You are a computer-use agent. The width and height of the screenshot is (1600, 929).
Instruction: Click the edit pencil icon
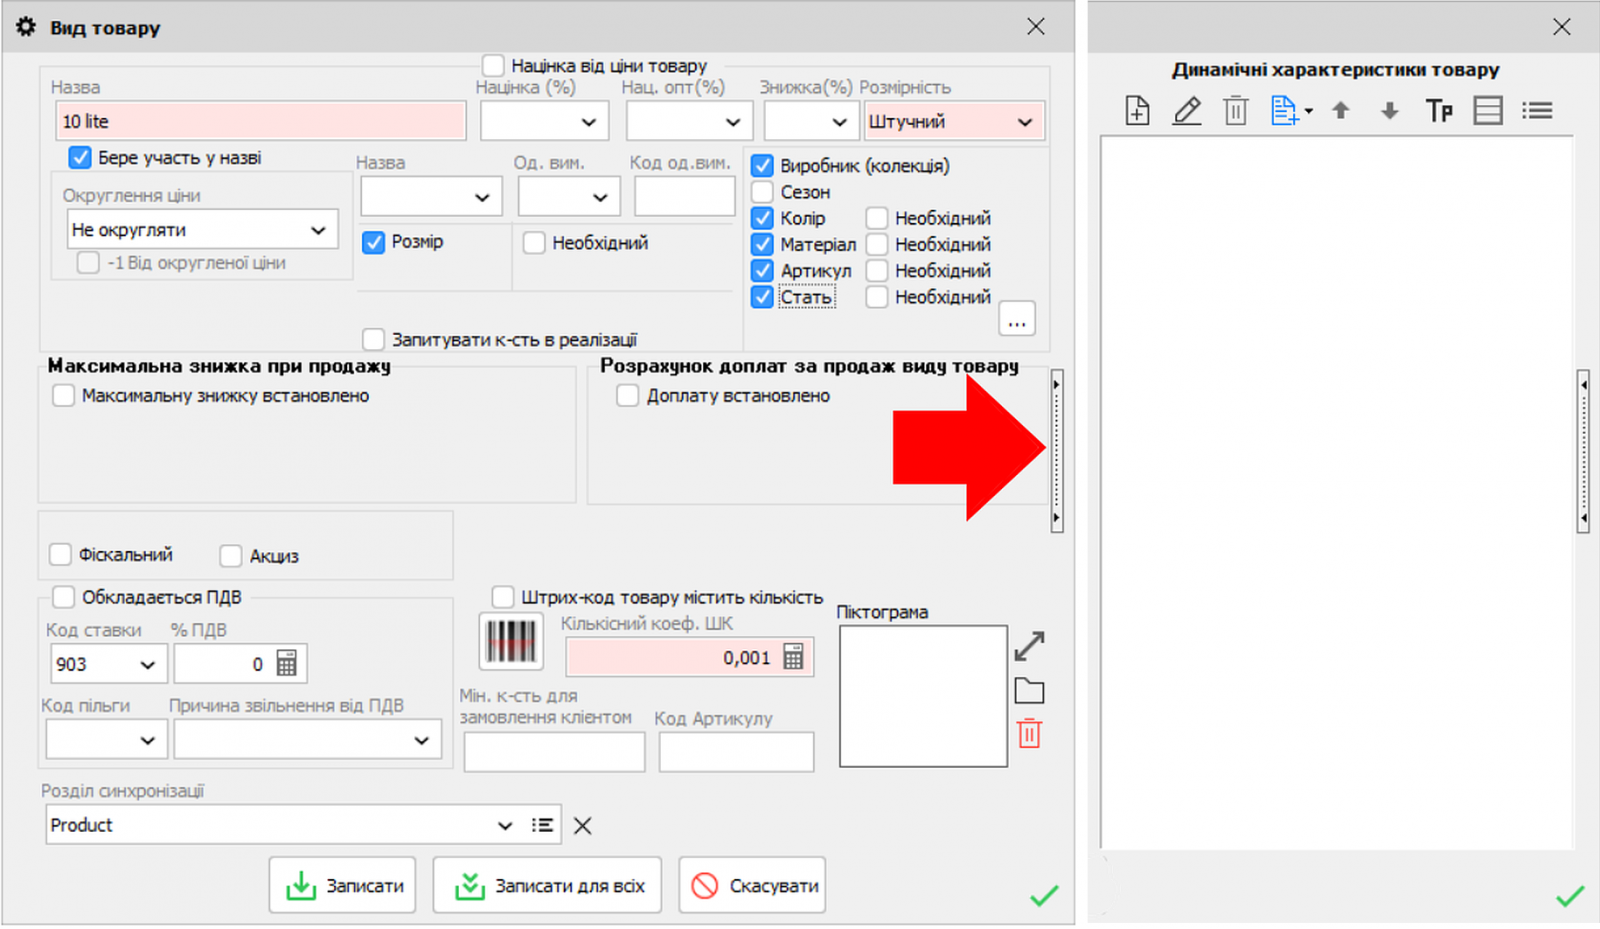coord(1186,111)
